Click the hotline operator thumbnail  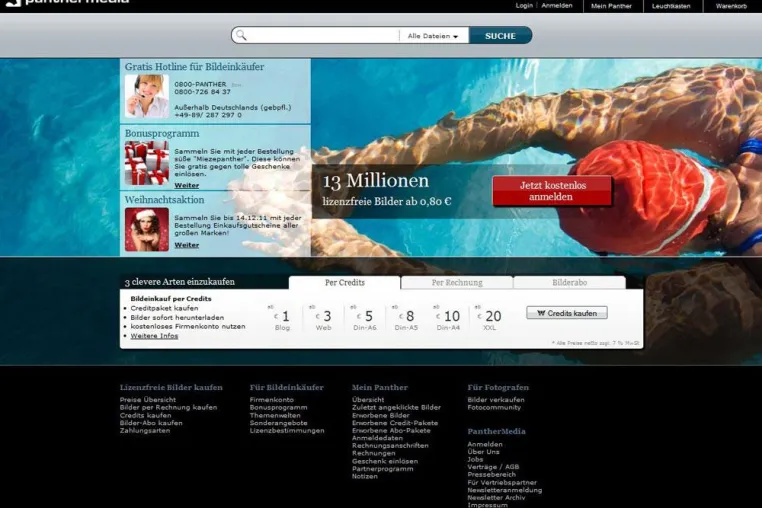pyautogui.click(x=147, y=96)
